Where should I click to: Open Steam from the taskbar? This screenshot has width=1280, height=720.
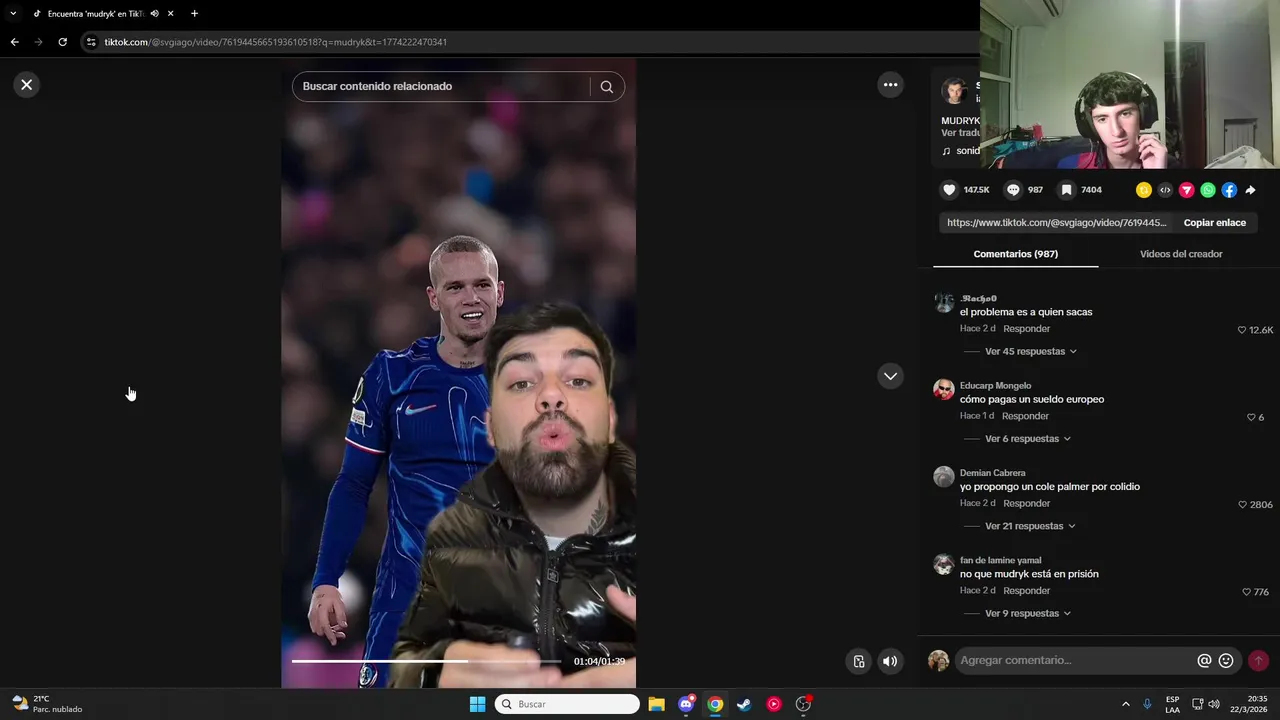coord(744,704)
